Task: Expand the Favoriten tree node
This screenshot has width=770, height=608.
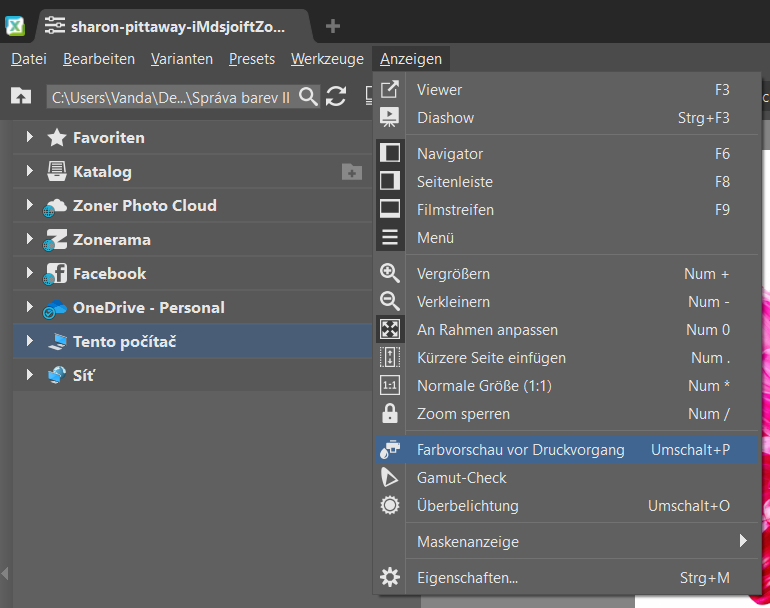Action: pos(30,138)
